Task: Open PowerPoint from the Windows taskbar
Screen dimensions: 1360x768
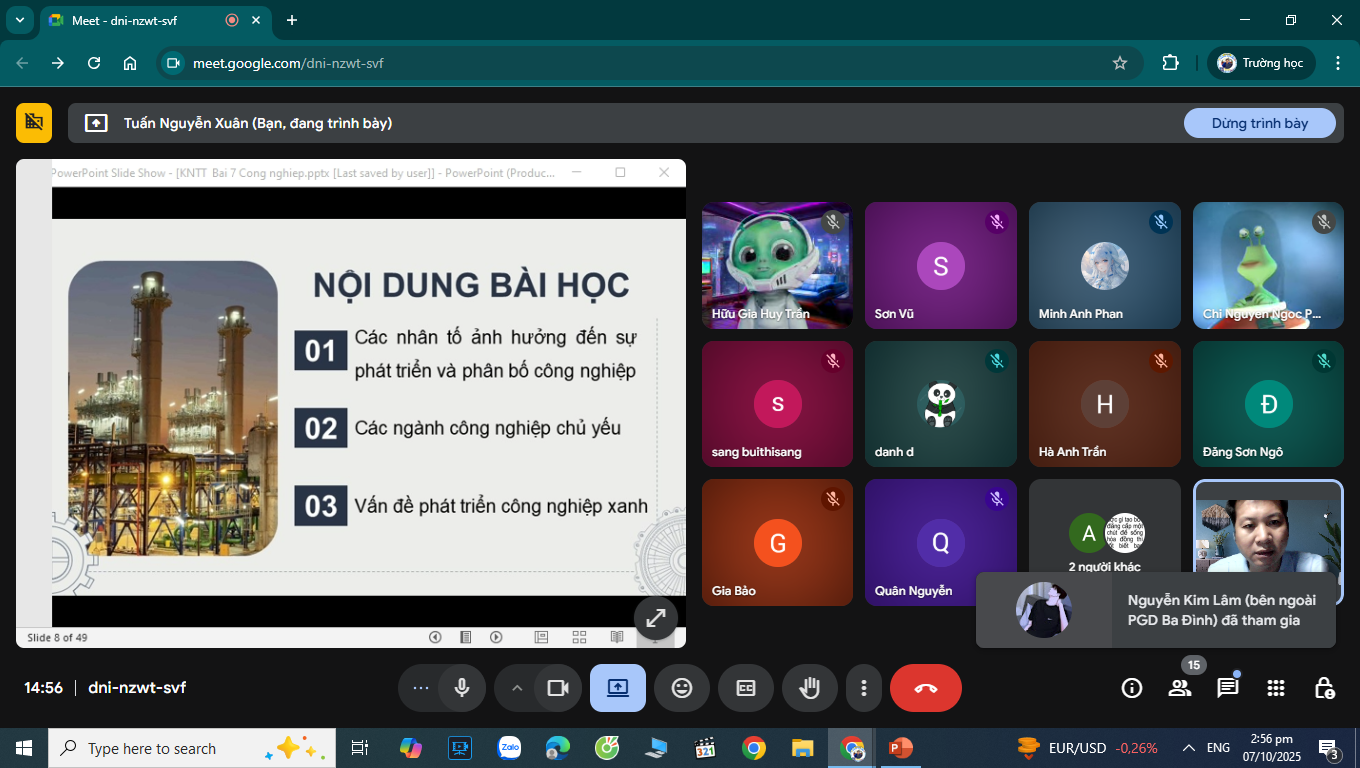Action: 901,748
